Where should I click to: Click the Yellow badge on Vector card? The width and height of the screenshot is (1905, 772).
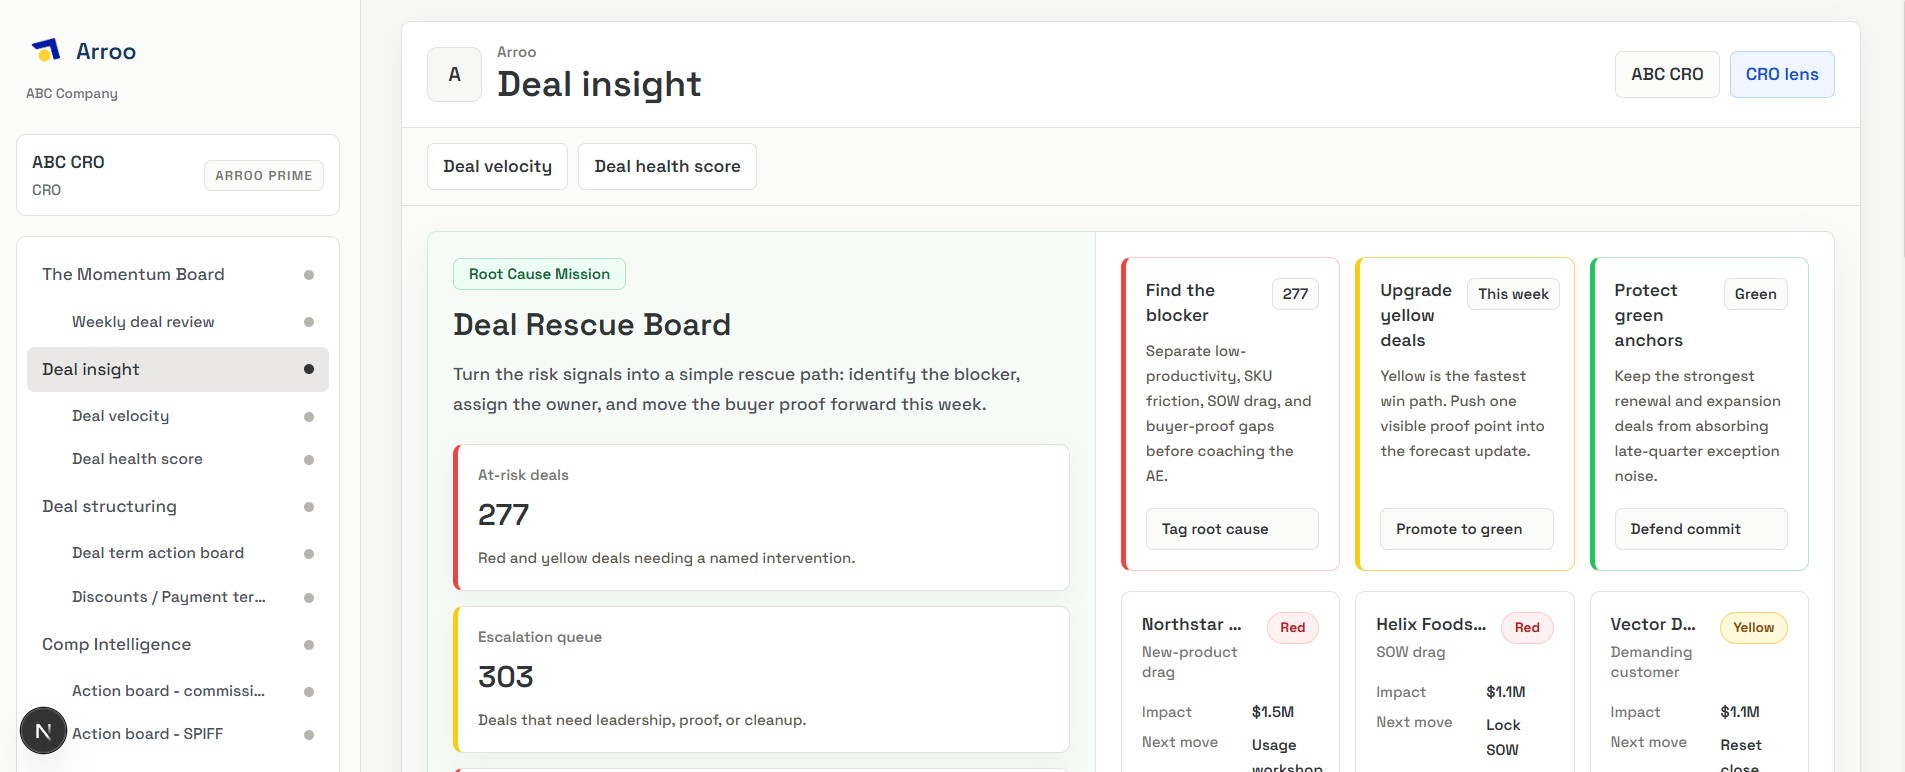[1754, 628]
